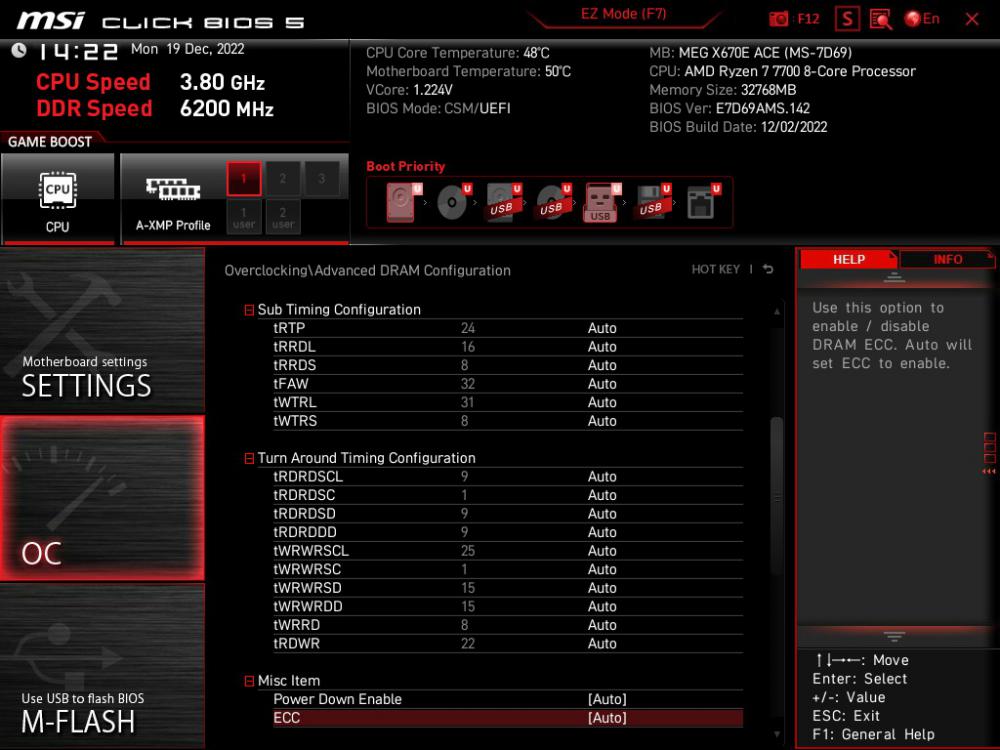Switch to the INFO tab
1000x750 pixels.
coord(947,260)
